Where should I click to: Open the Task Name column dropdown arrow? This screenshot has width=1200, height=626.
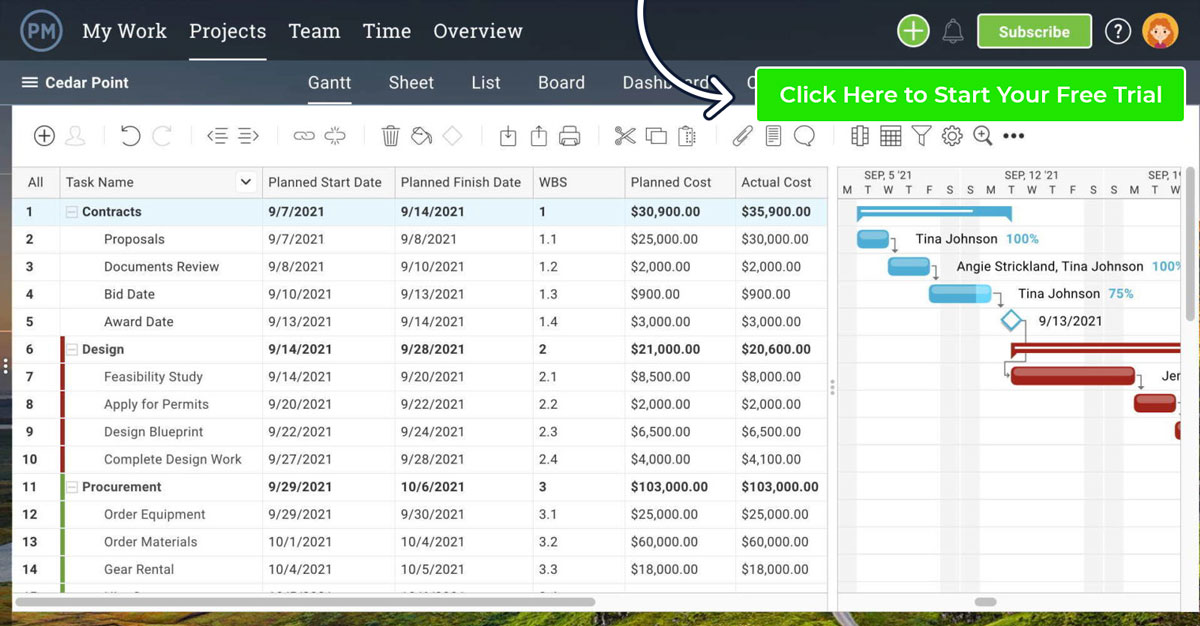[x=245, y=182]
